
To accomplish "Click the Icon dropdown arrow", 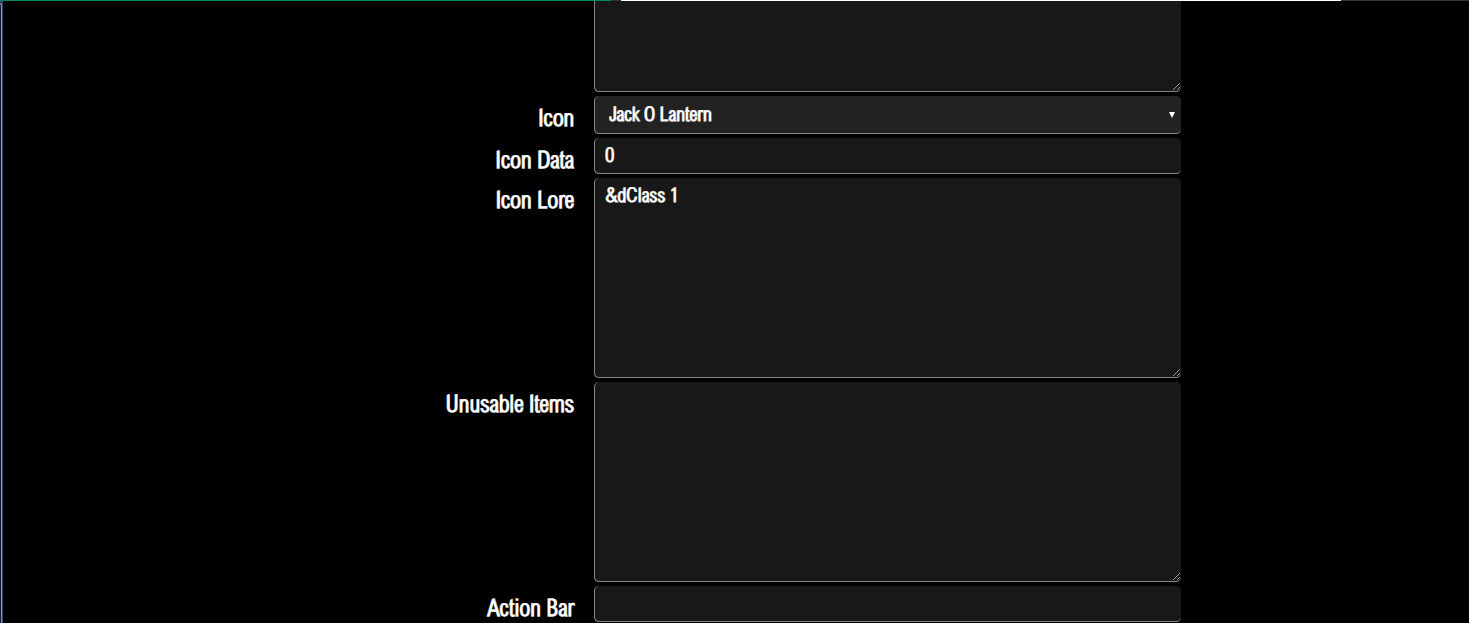I will coord(1171,115).
